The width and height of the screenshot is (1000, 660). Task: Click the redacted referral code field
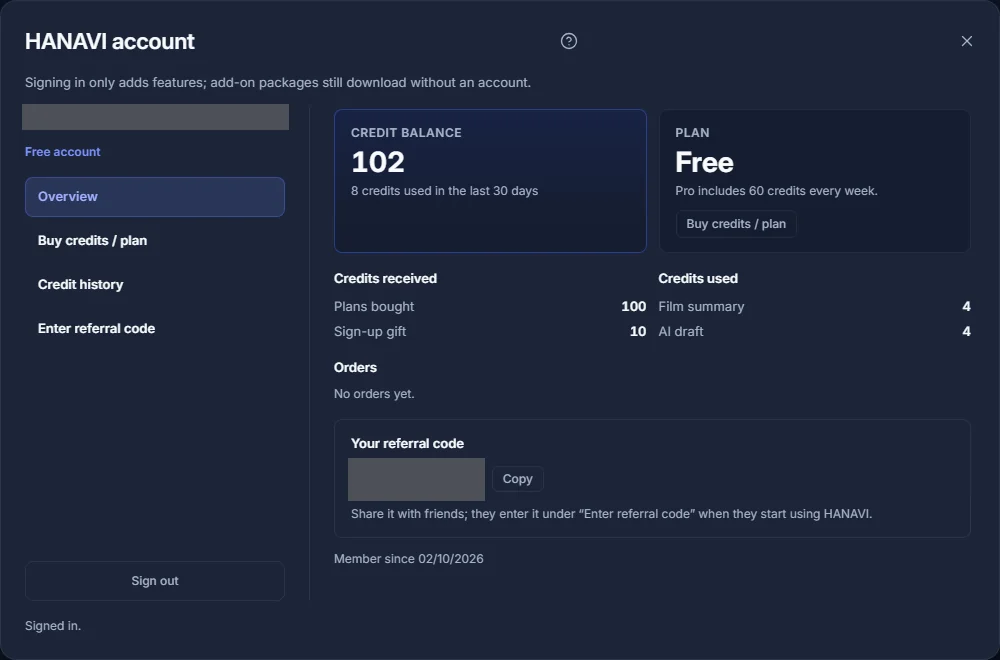pyautogui.click(x=416, y=480)
